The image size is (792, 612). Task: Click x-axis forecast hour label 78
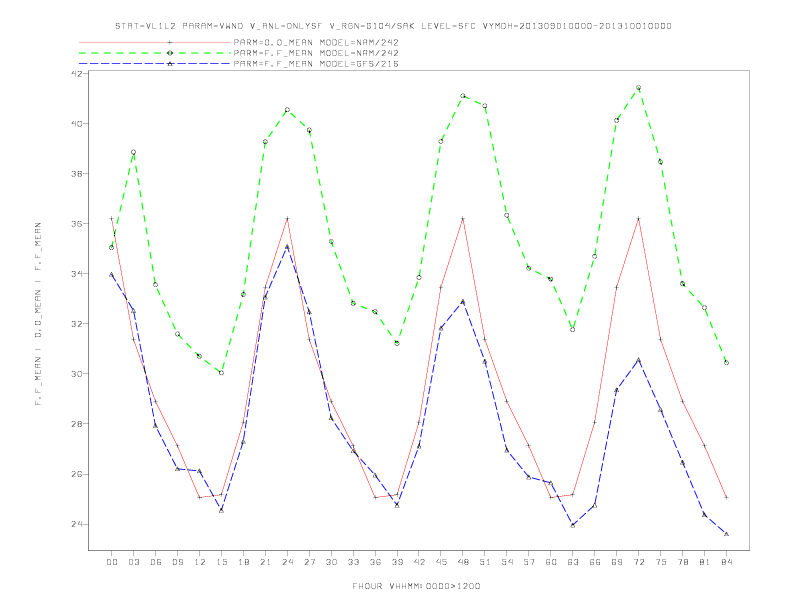682,562
